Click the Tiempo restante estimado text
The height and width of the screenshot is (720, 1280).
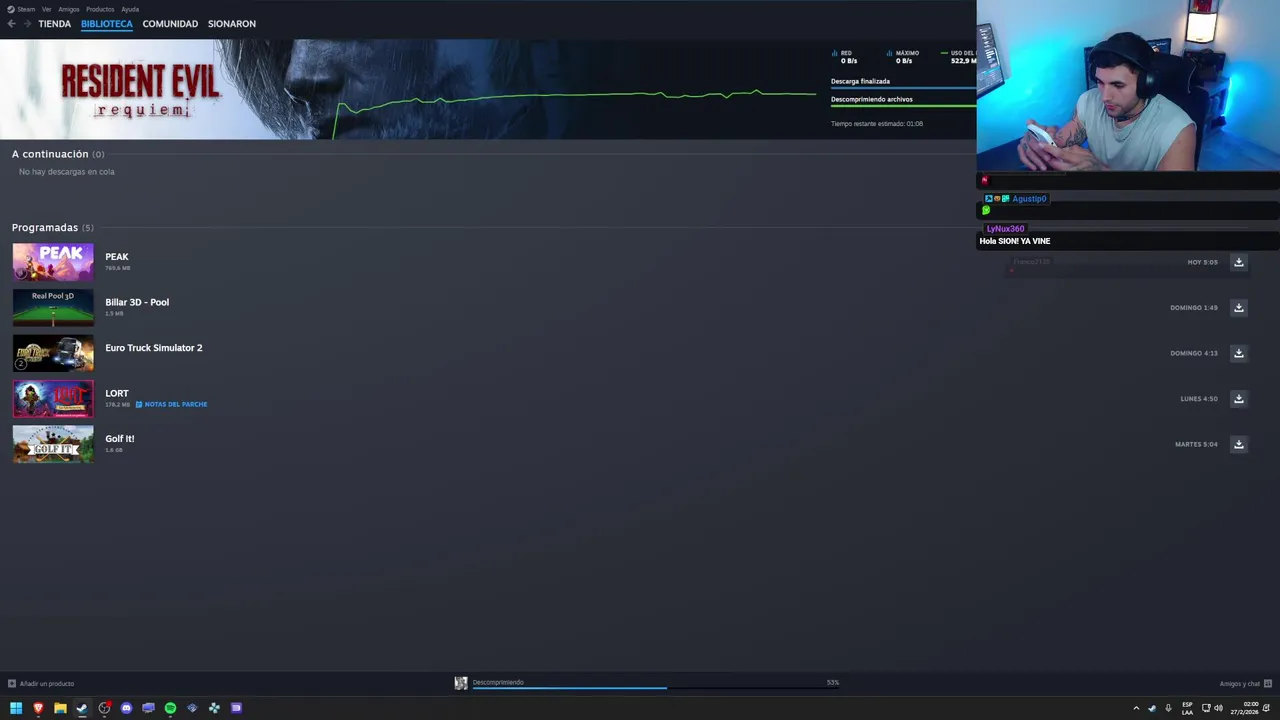(x=877, y=124)
